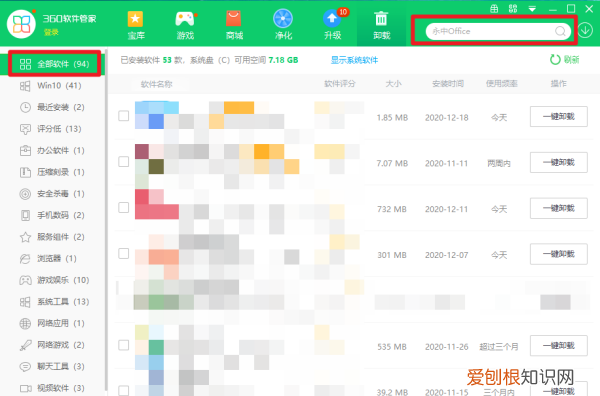Select 手机数码 (2) category
The height and width of the screenshot is (396, 600).
point(52,215)
